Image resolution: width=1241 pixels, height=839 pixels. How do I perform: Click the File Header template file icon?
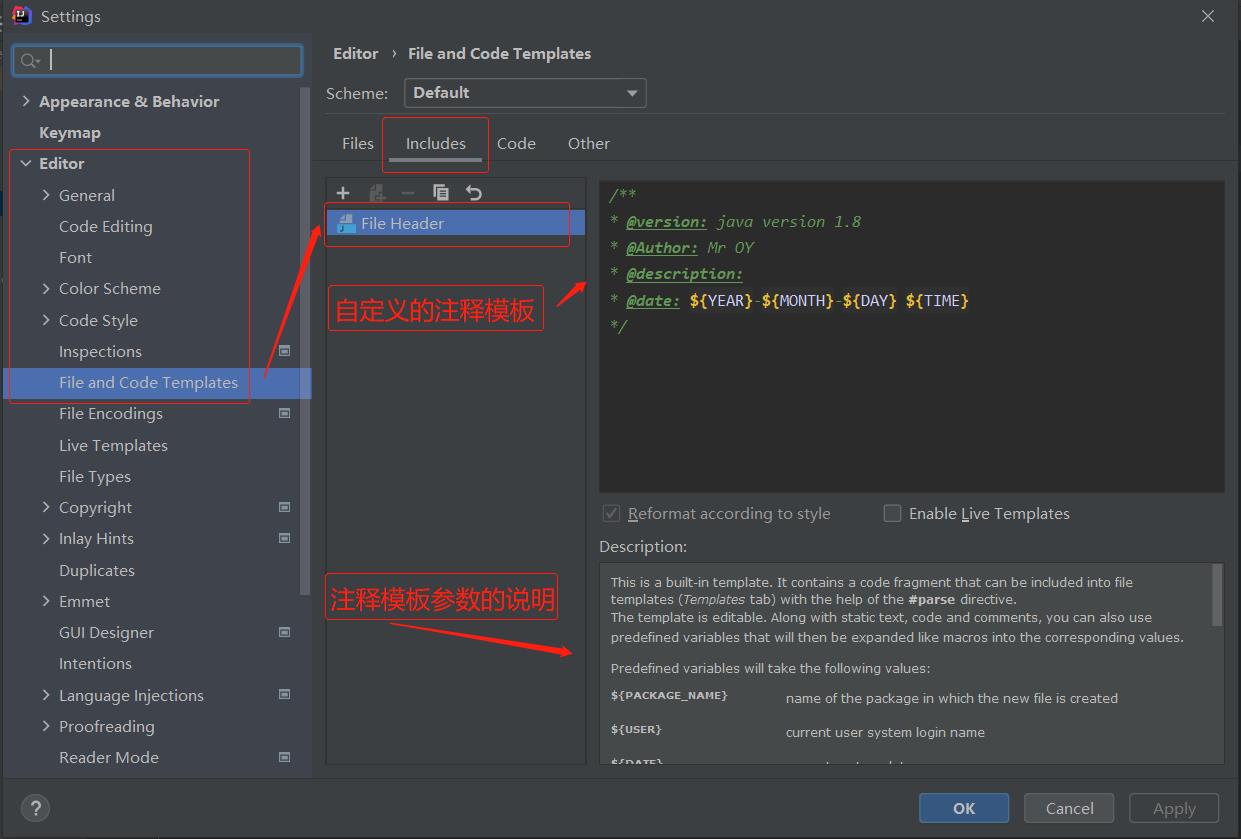346,223
